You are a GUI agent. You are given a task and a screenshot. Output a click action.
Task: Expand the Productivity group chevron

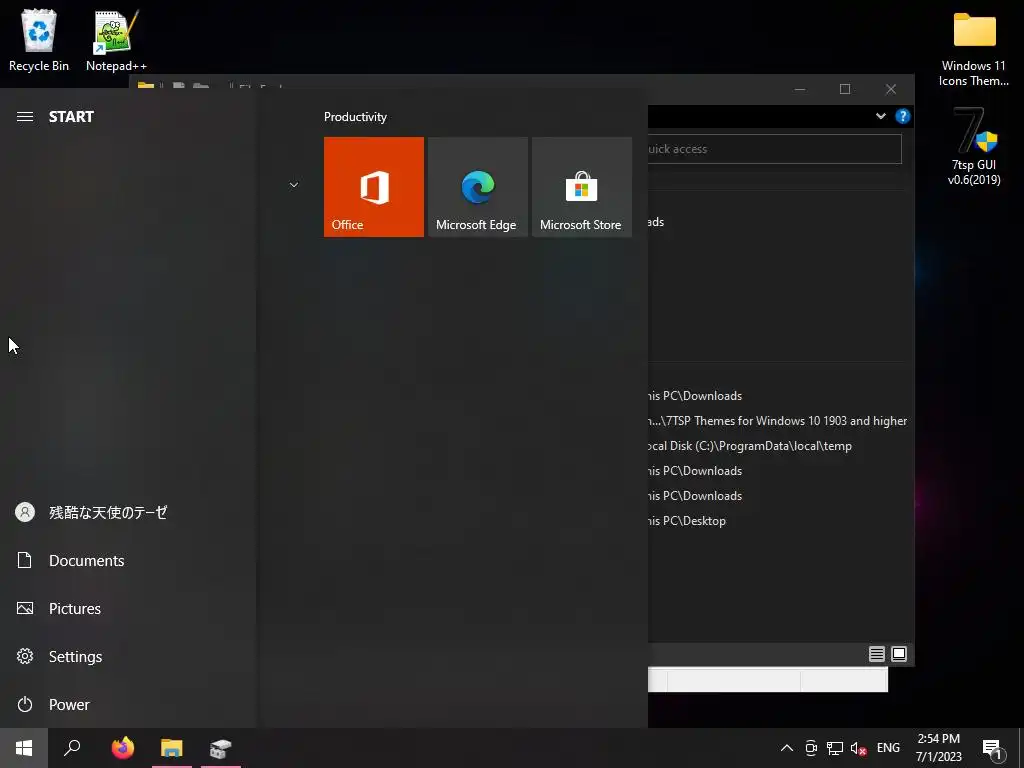(294, 185)
